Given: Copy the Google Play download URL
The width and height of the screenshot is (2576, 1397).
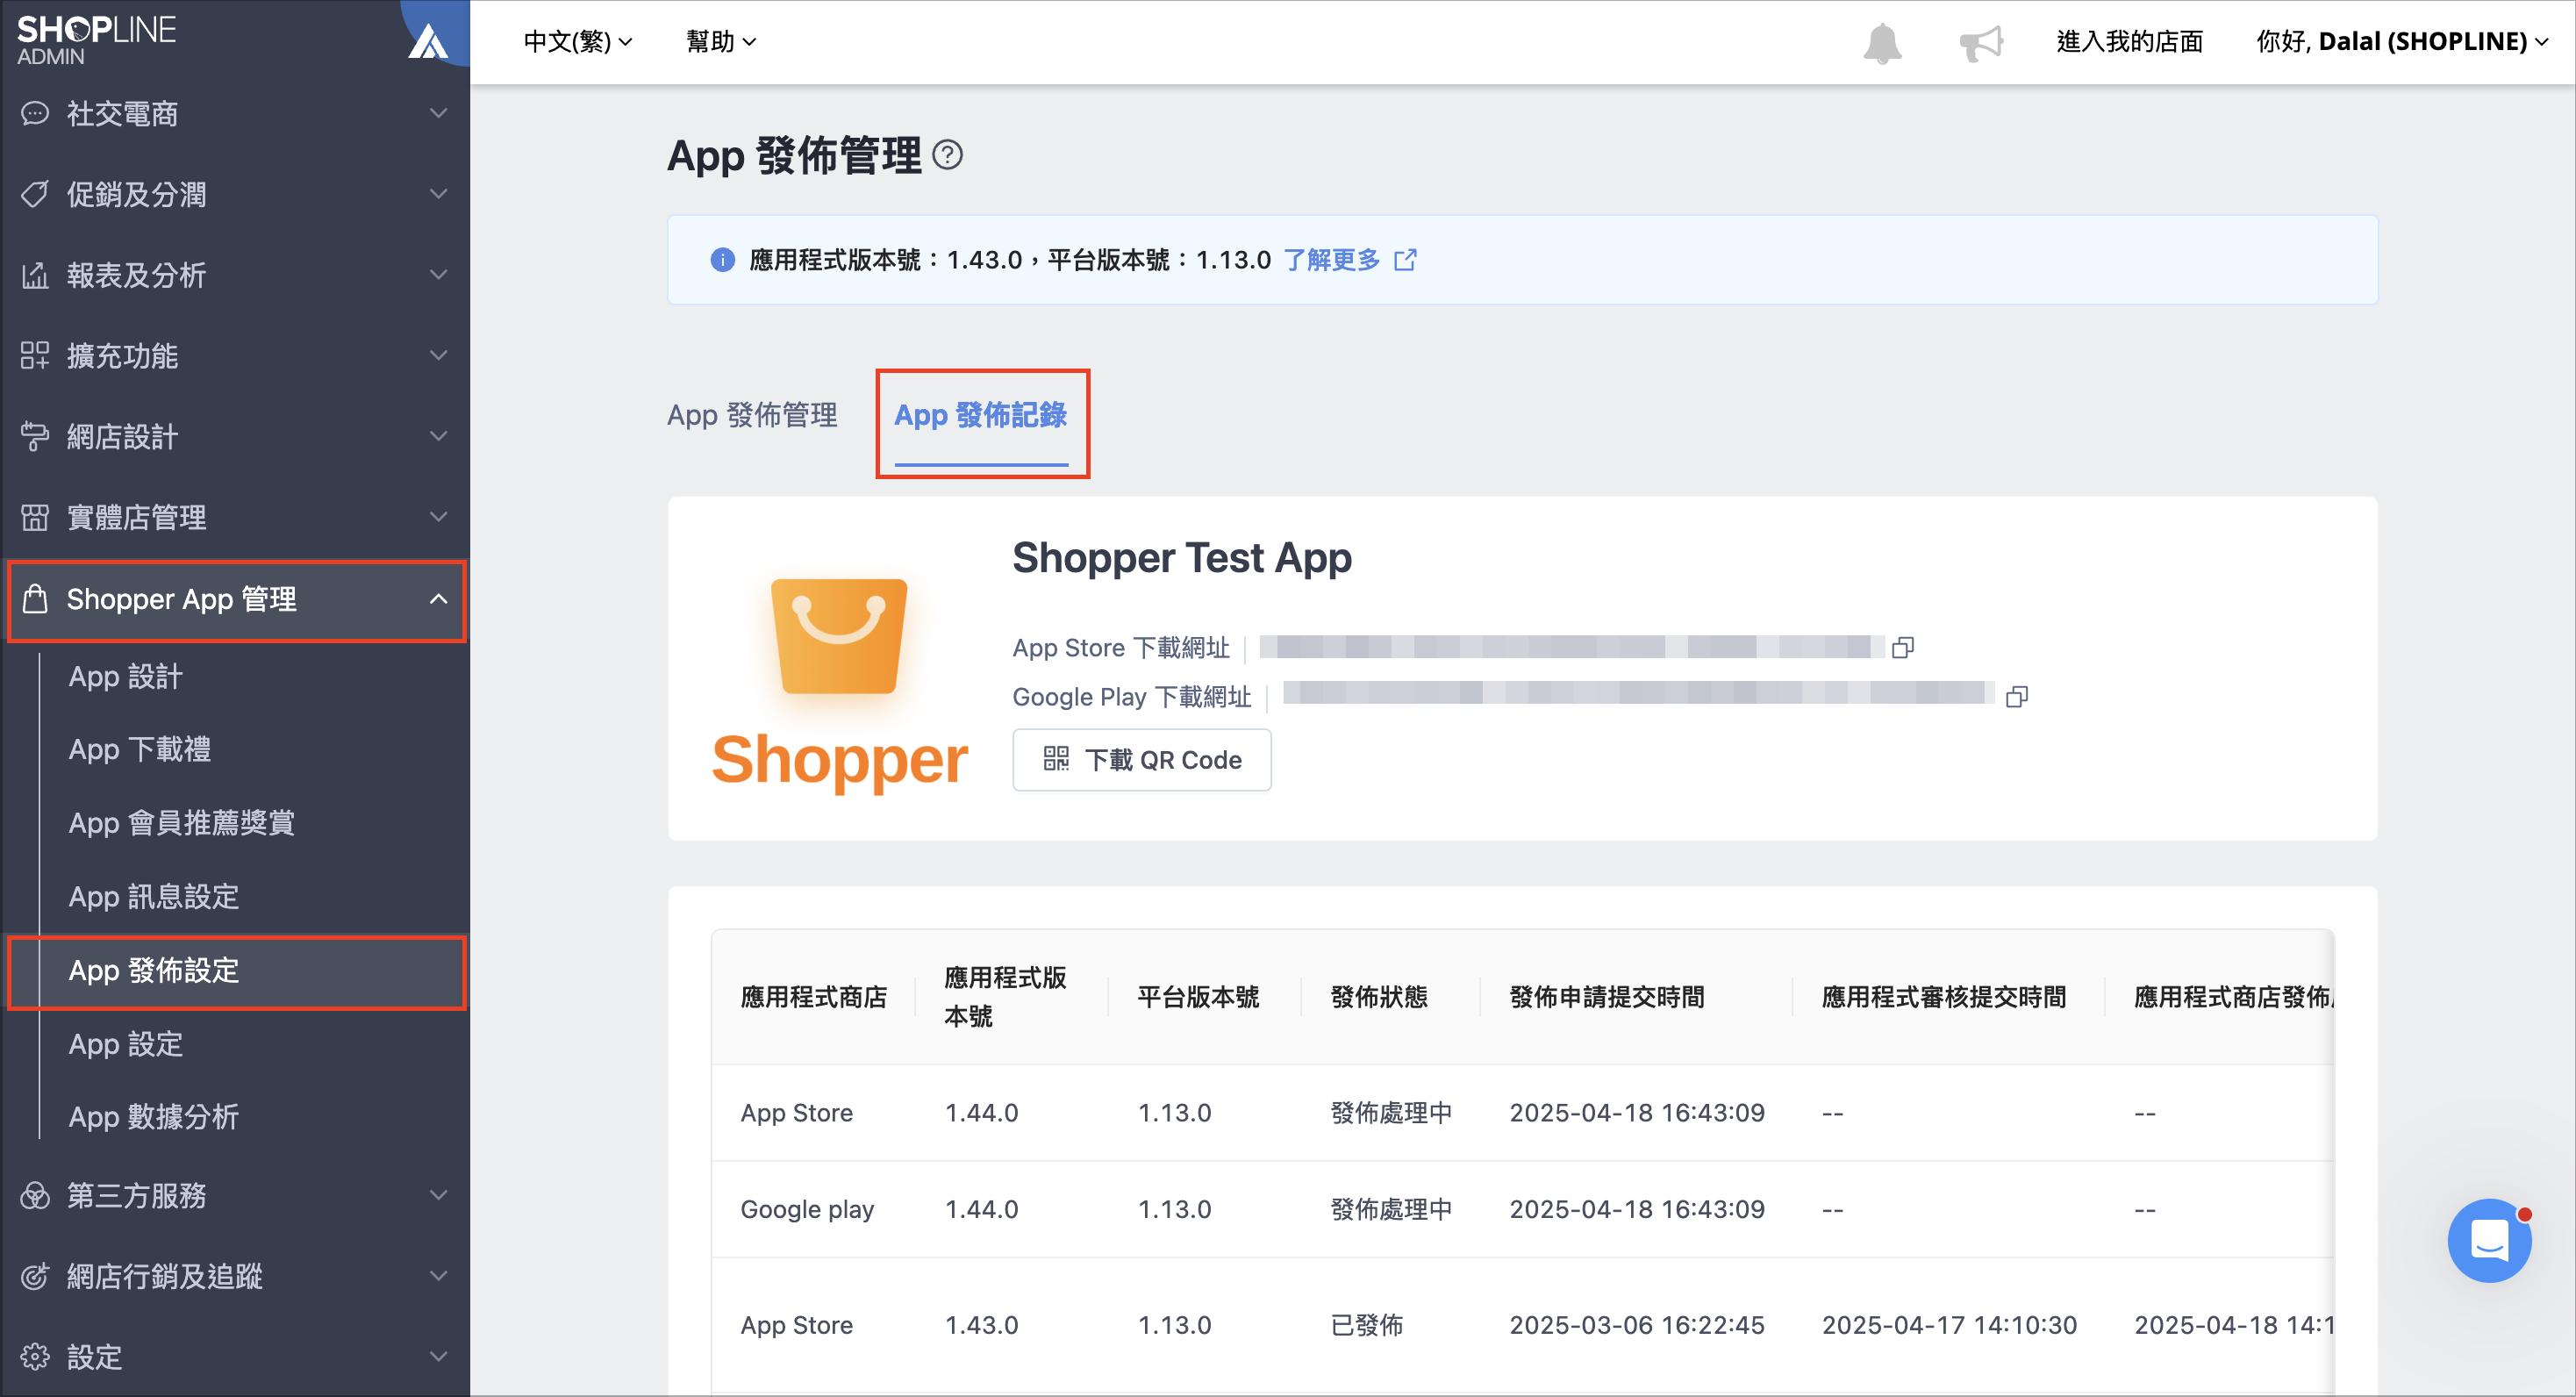Looking at the screenshot, I should point(2017,696).
